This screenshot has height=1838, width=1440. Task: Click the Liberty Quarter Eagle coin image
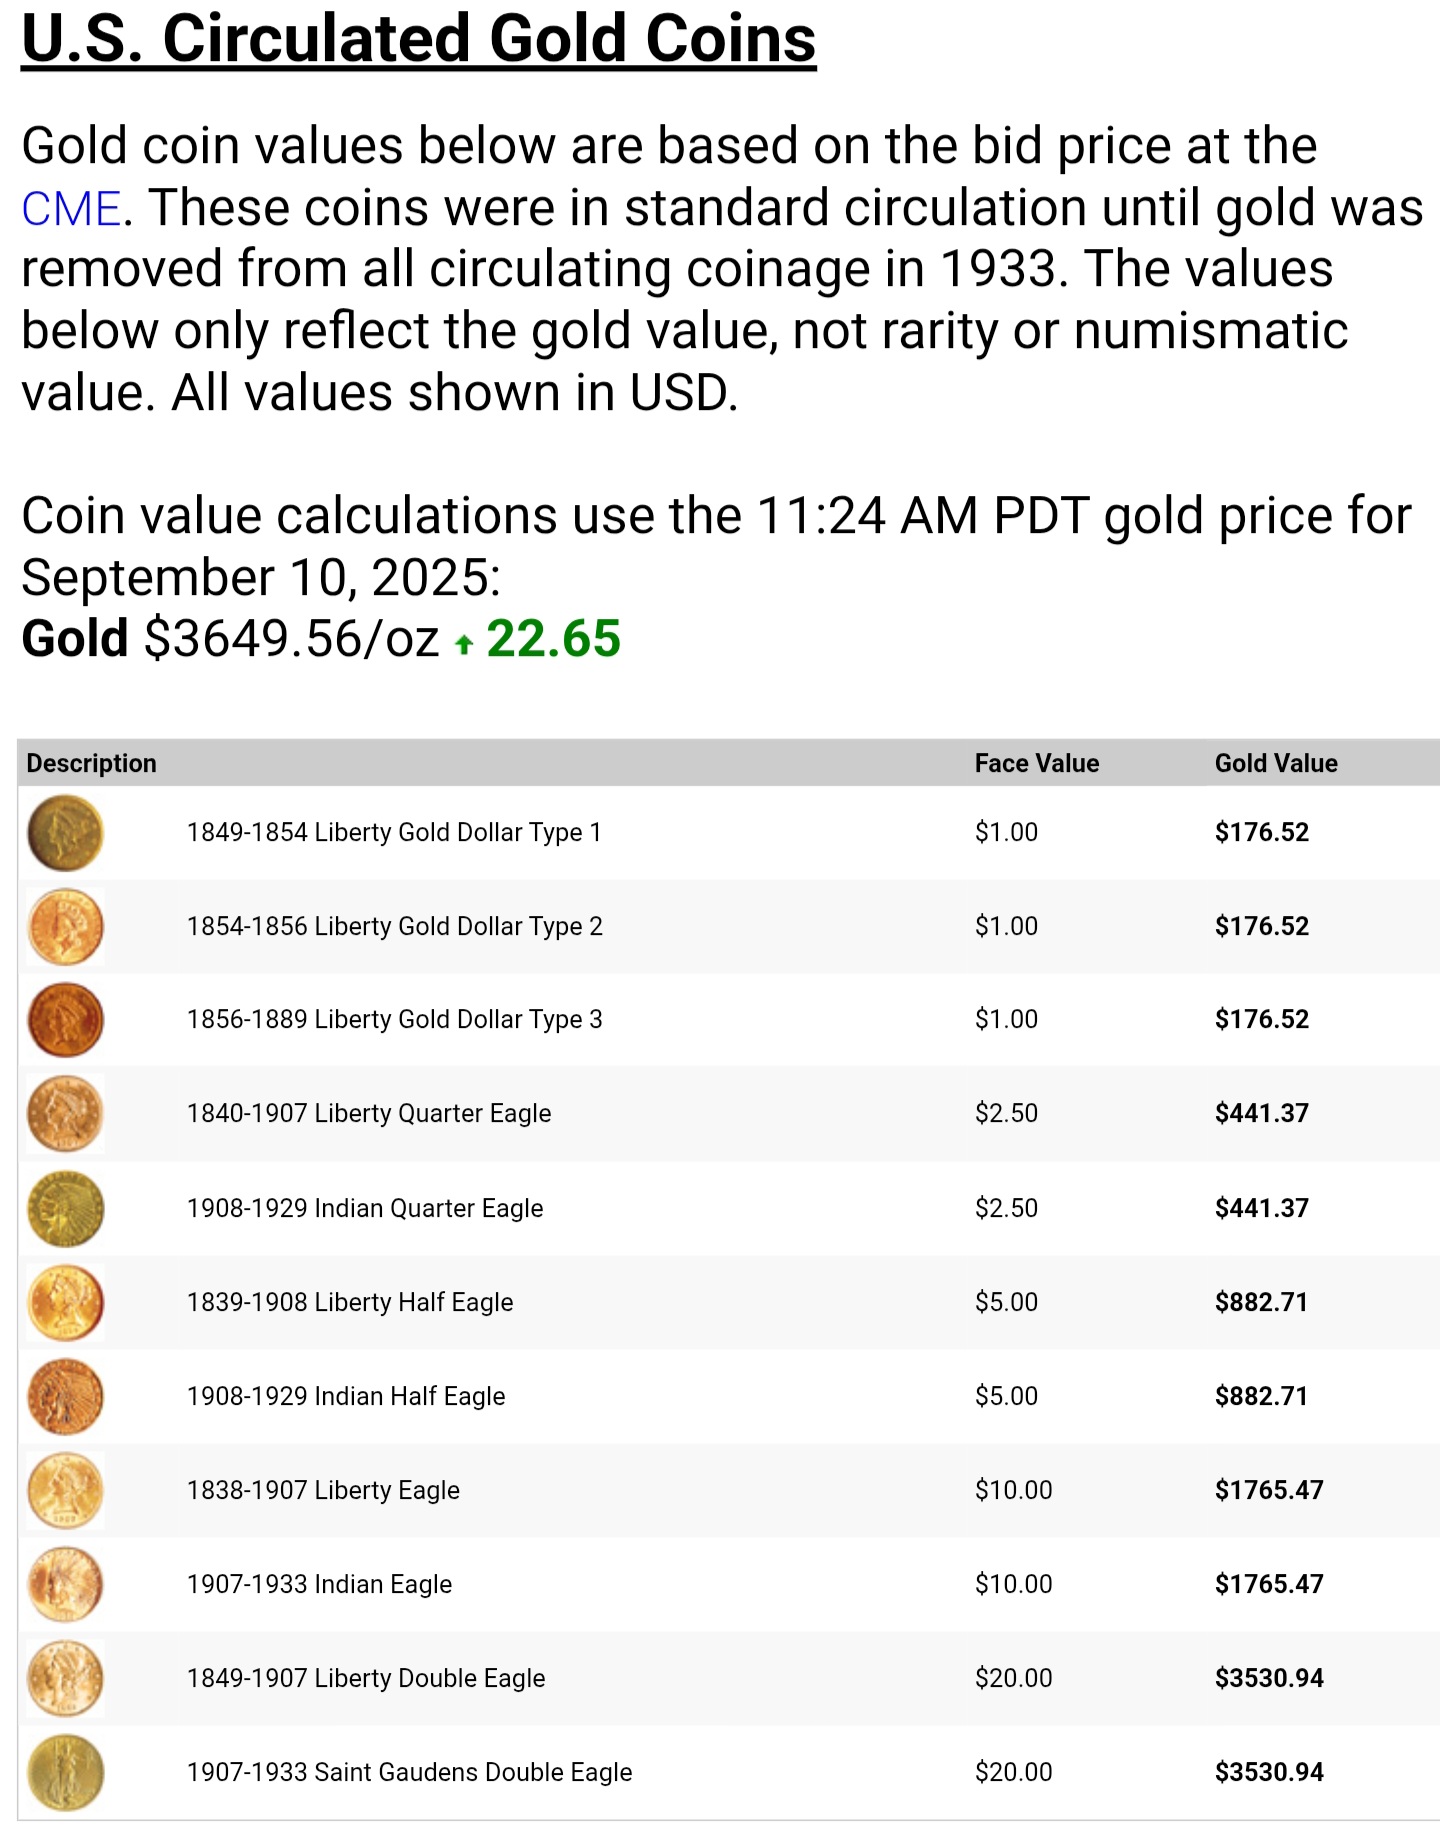tap(65, 1114)
